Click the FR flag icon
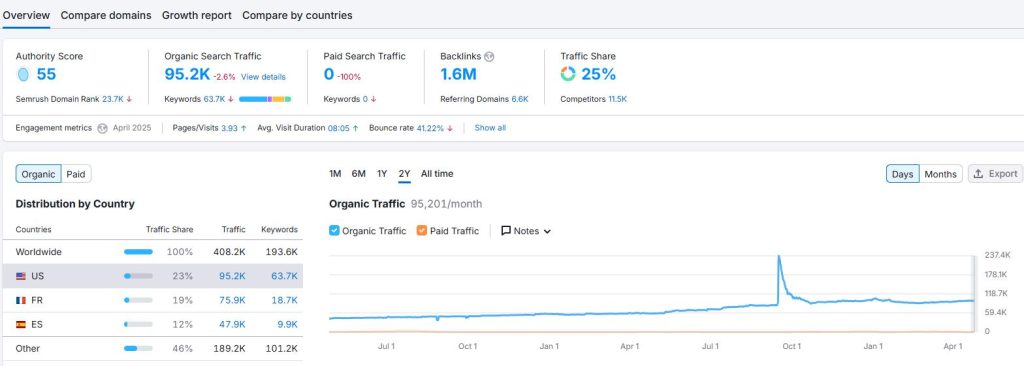 coord(21,301)
